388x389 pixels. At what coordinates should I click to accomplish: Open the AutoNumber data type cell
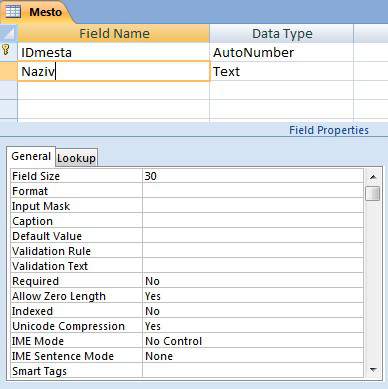(x=282, y=52)
